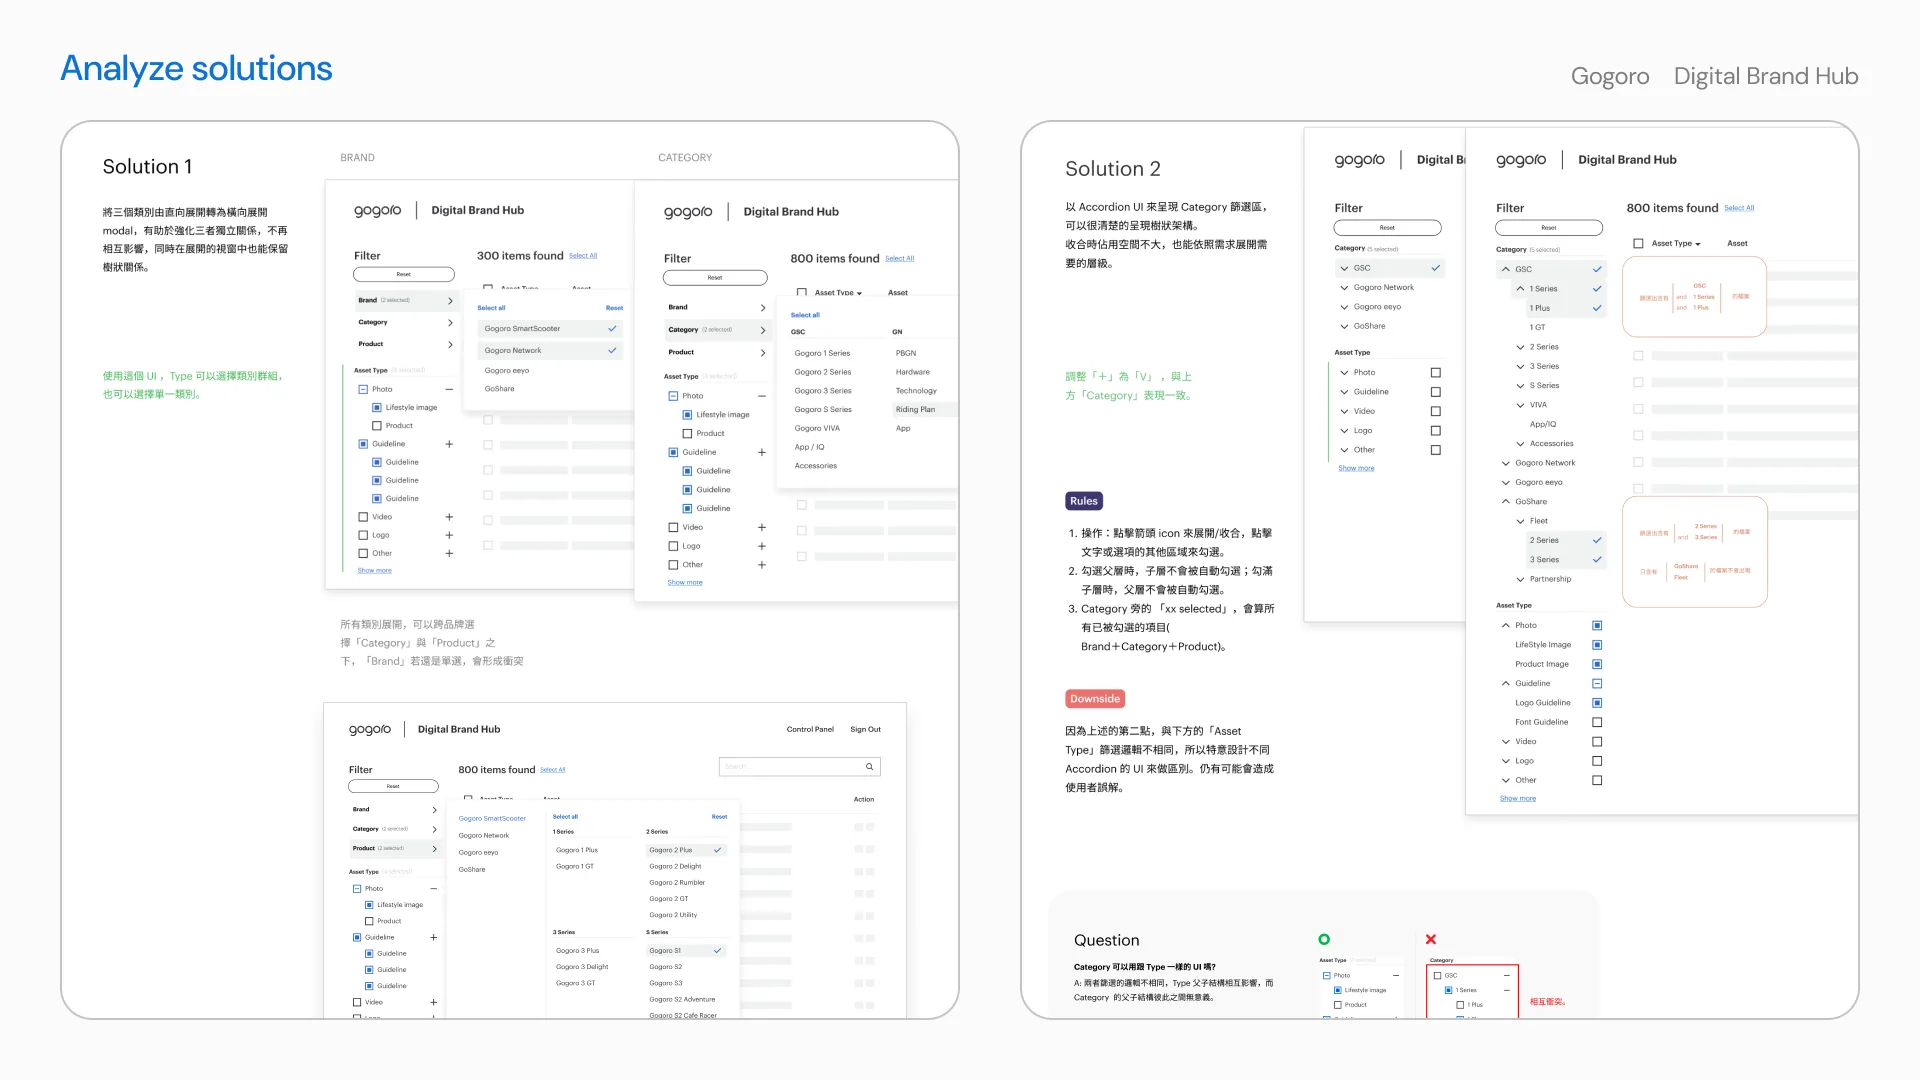This screenshot has height=1080, width=1920.
Task: Click the plus icon beside Other in the 300-items mockup
Action: coord(449,553)
